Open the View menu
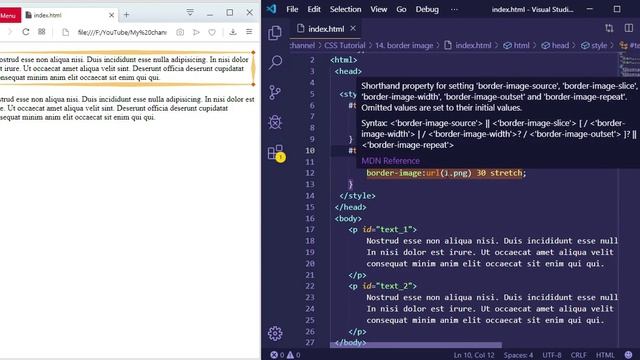Screen dimensions: 640x360 tap(379, 9)
